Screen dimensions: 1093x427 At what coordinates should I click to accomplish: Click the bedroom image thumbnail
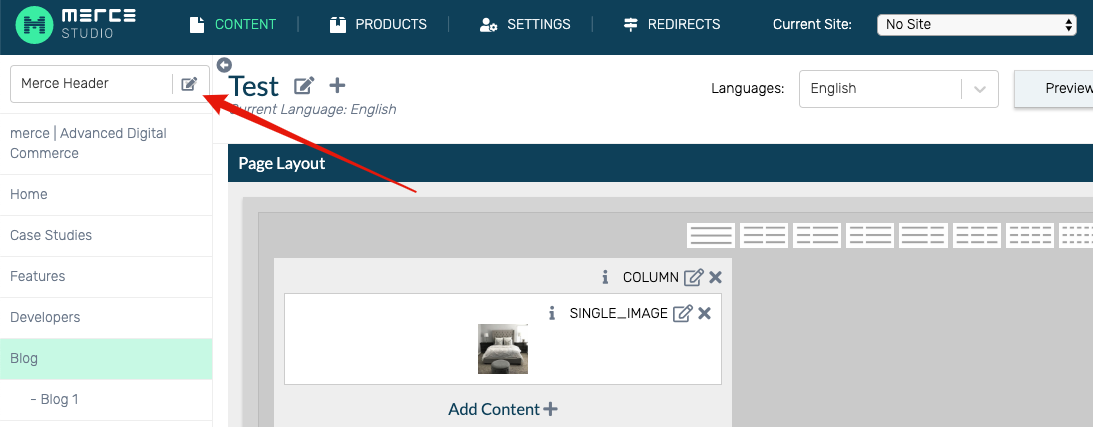point(503,349)
